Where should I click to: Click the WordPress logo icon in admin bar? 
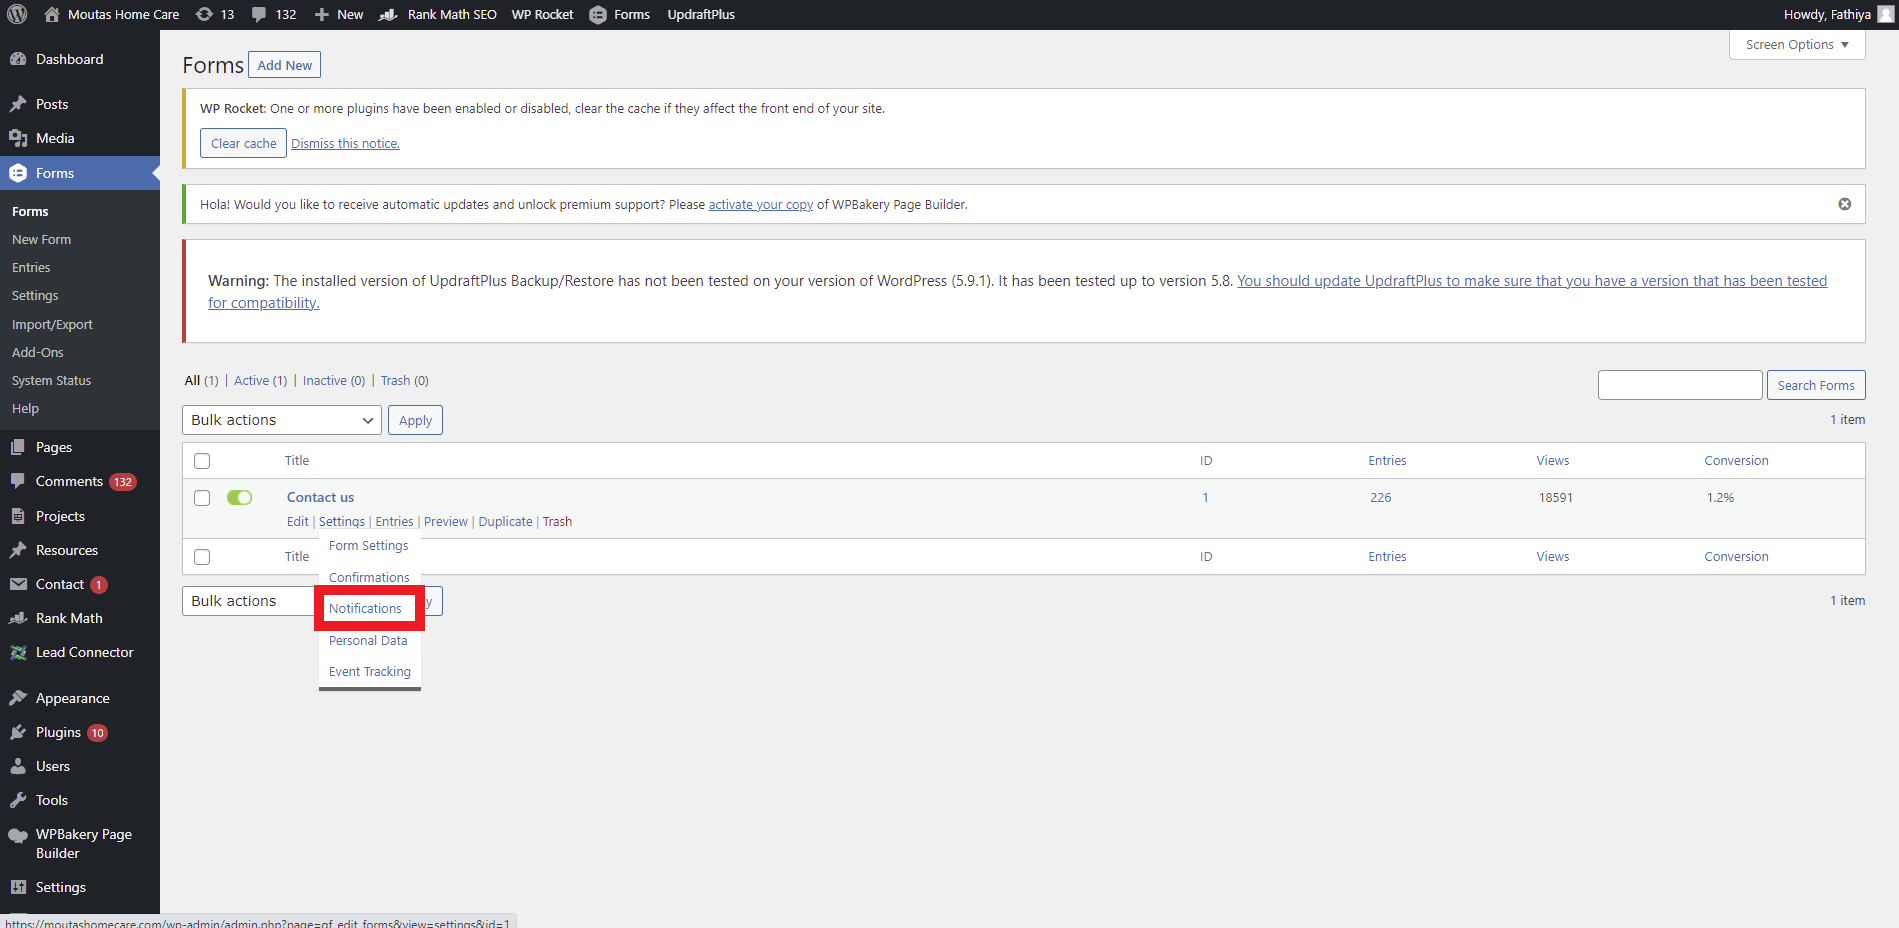(x=17, y=14)
